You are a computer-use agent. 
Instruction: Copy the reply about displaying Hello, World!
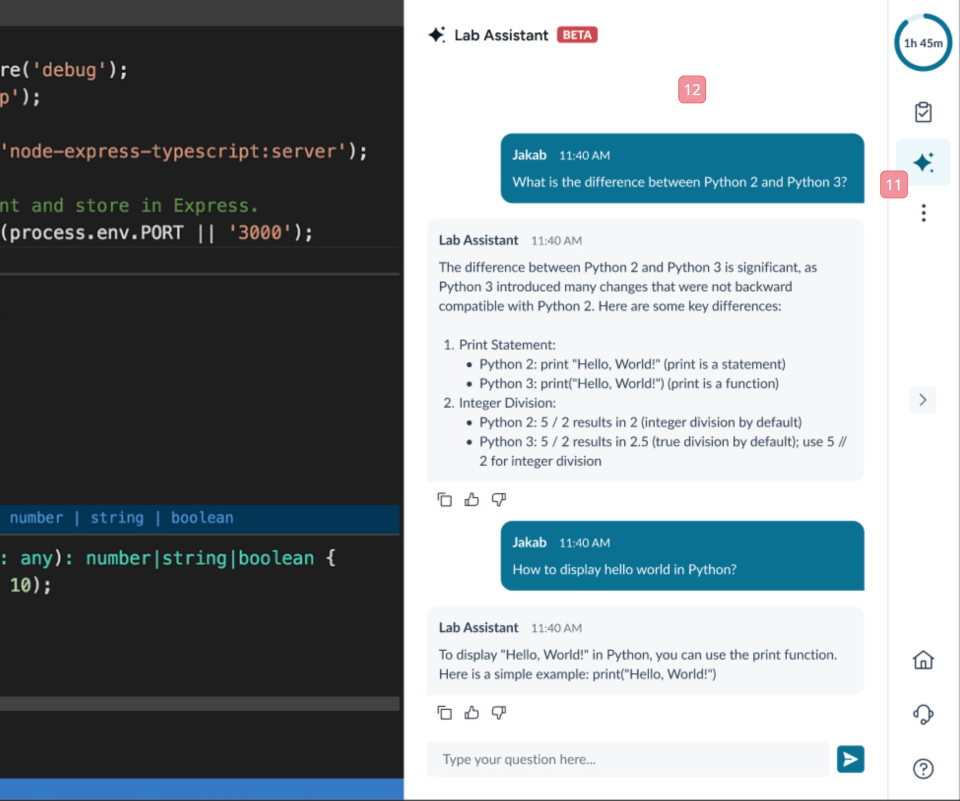click(x=444, y=713)
